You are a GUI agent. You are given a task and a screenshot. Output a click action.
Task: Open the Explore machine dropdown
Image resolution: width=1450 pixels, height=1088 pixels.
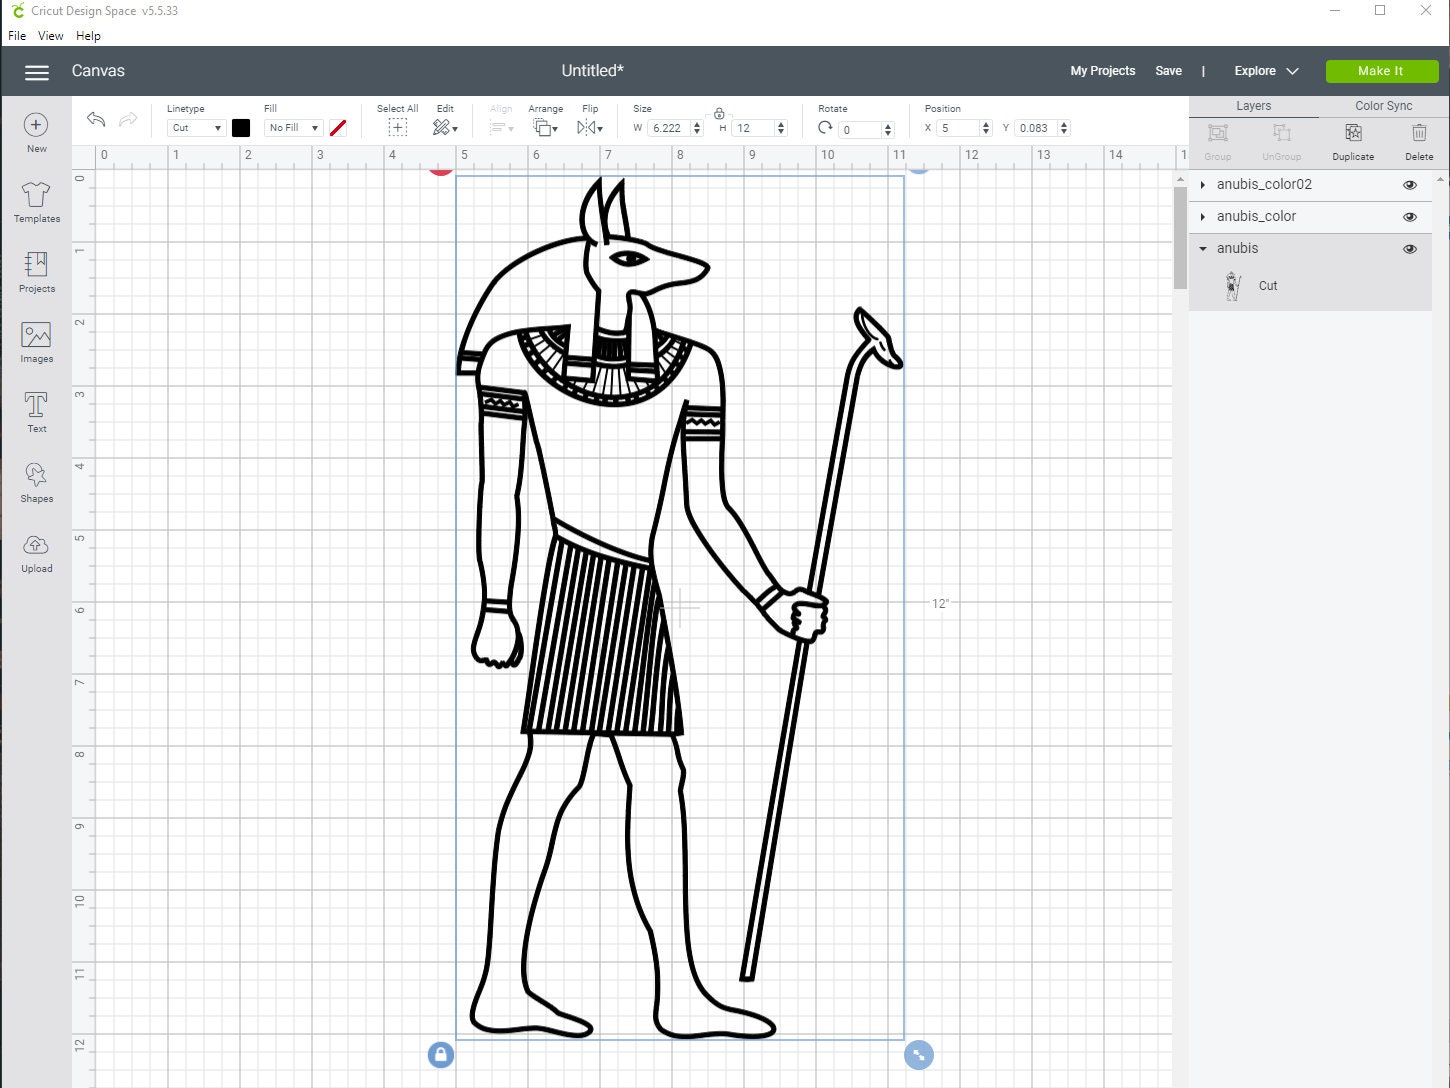coord(1266,71)
